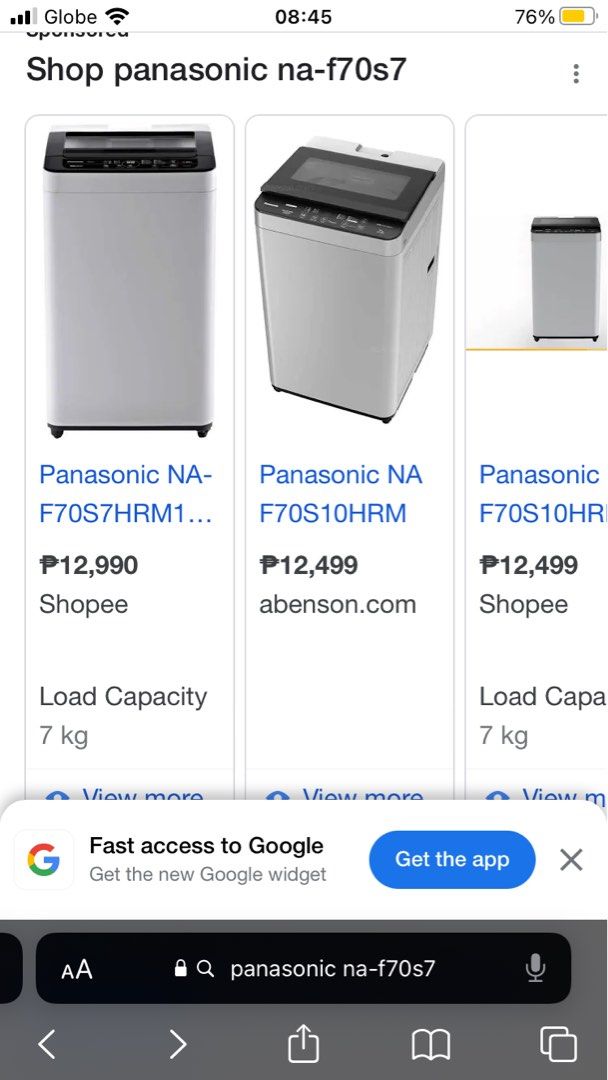Viewport: 608px width, 1080px height.
Task: Navigate forward using the right arrow
Action: (x=176, y=1043)
